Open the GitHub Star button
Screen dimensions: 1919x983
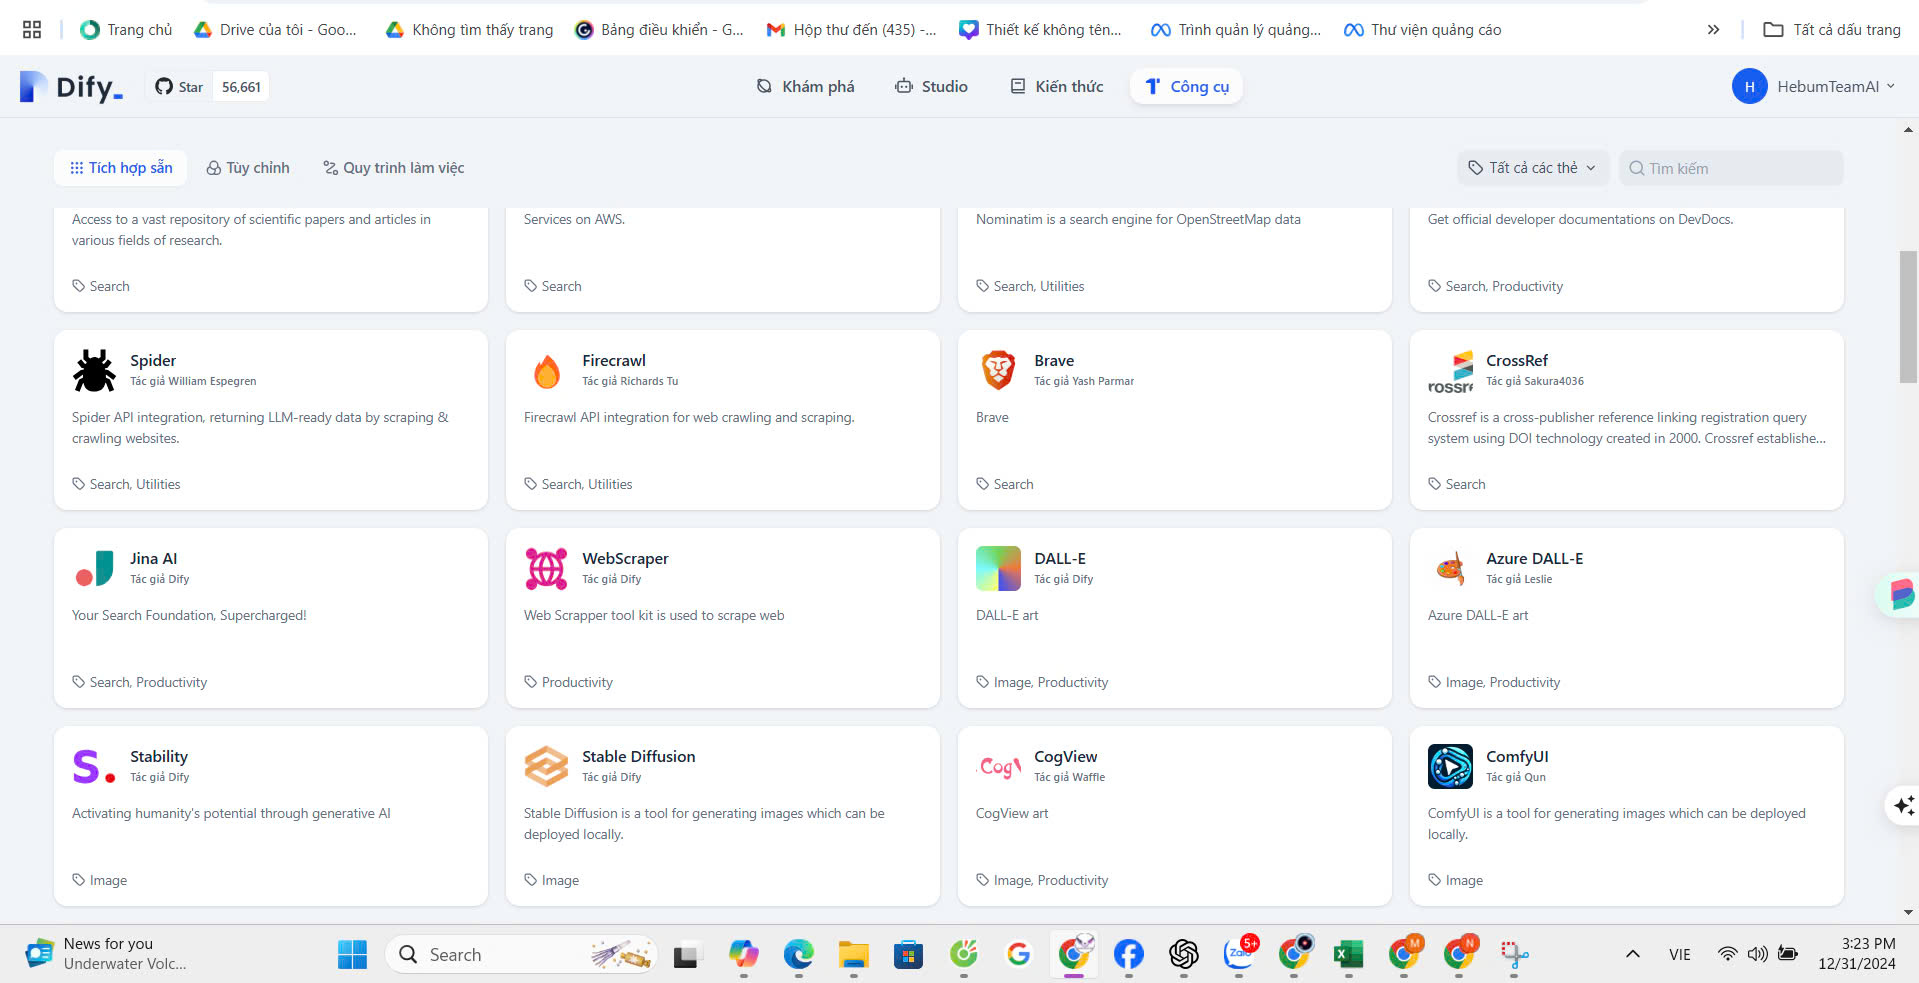[208, 87]
